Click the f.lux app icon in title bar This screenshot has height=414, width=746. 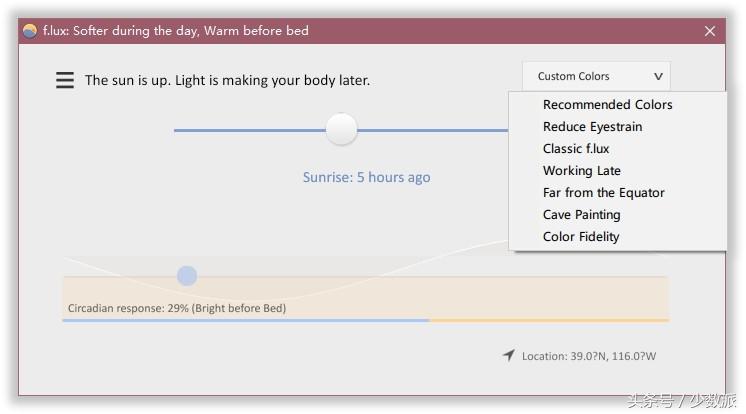point(30,31)
